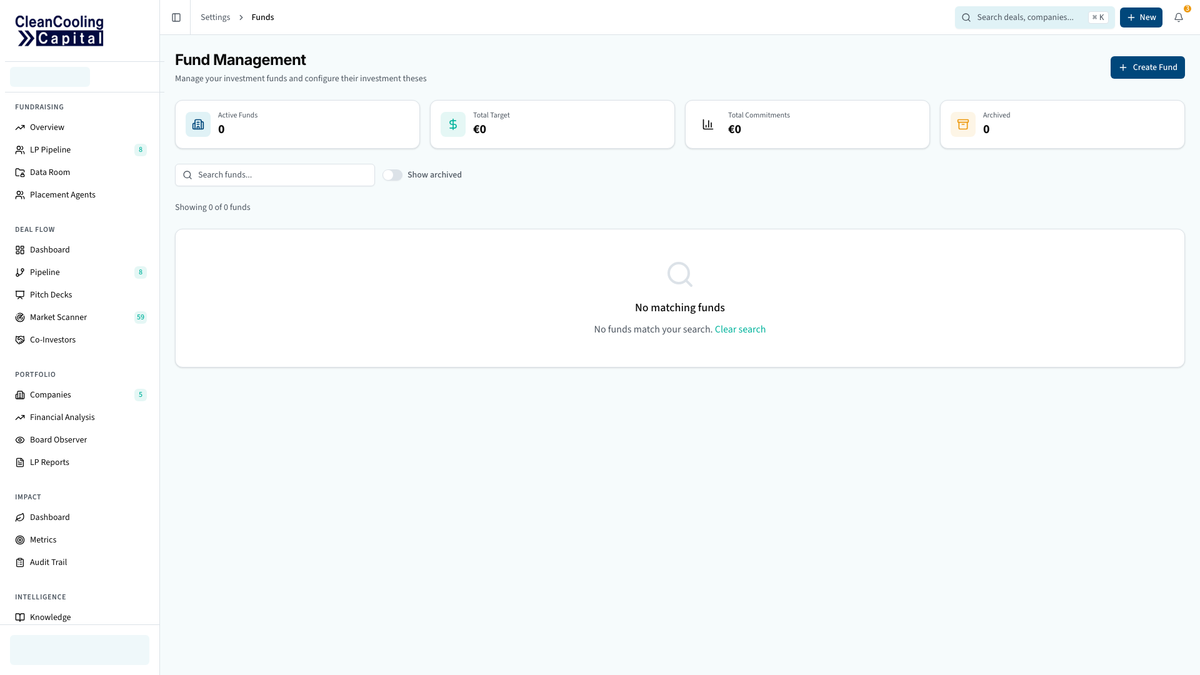Click the Archived box icon
Image resolution: width=1200 pixels, height=675 pixels.
[x=963, y=124]
